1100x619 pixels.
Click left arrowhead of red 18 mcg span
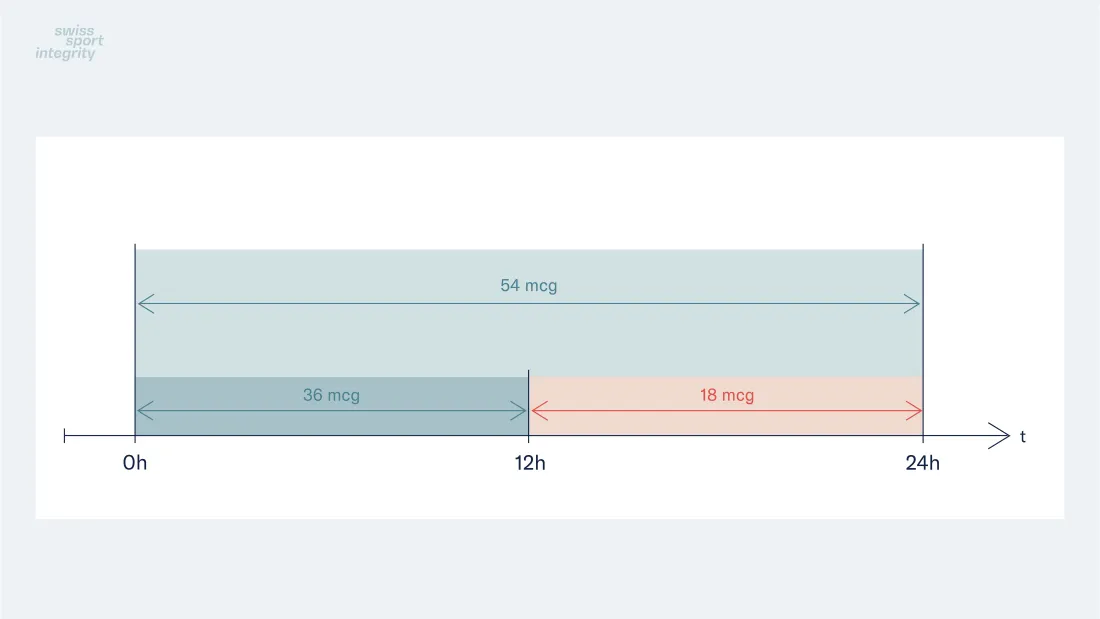(x=539, y=411)
